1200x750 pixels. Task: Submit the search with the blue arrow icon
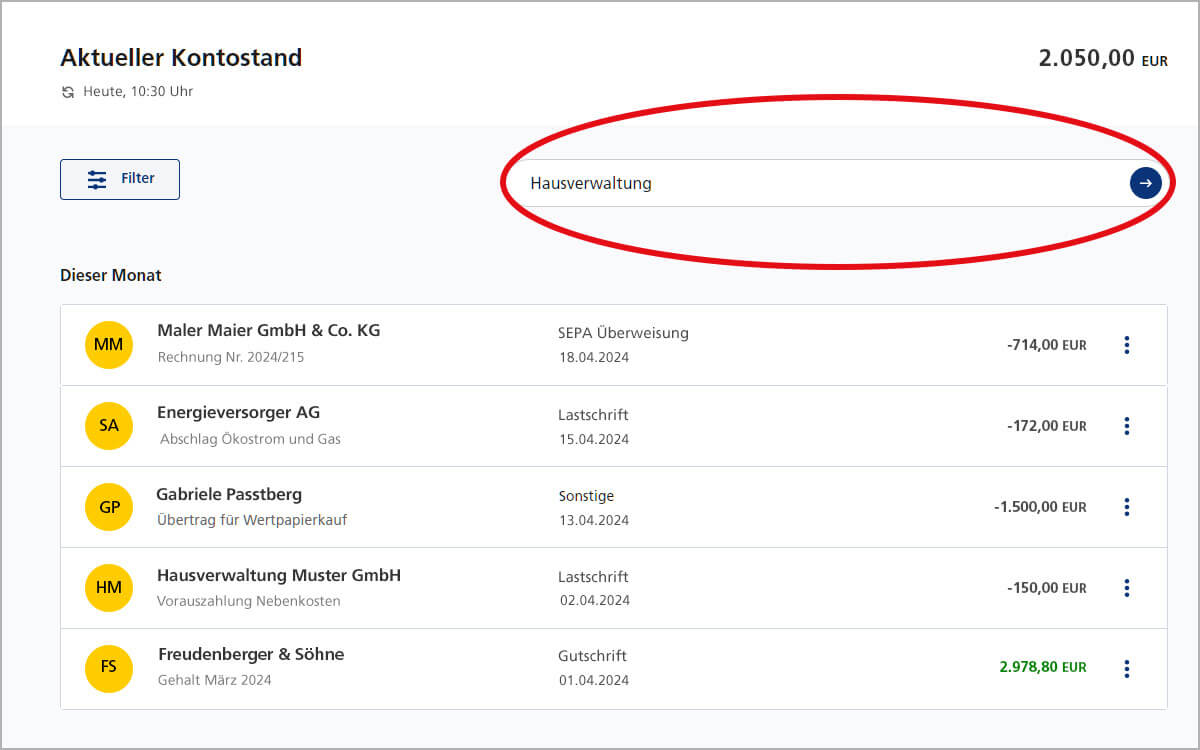[x=1144, y=183]
